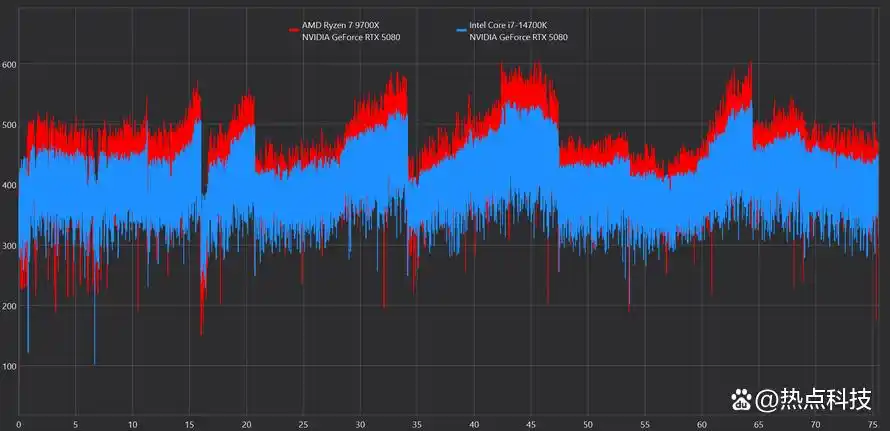The height and width of the screenshot is (431, 890).
Task: Click the 600 label on the y-axis
Action: click(9, 64)
